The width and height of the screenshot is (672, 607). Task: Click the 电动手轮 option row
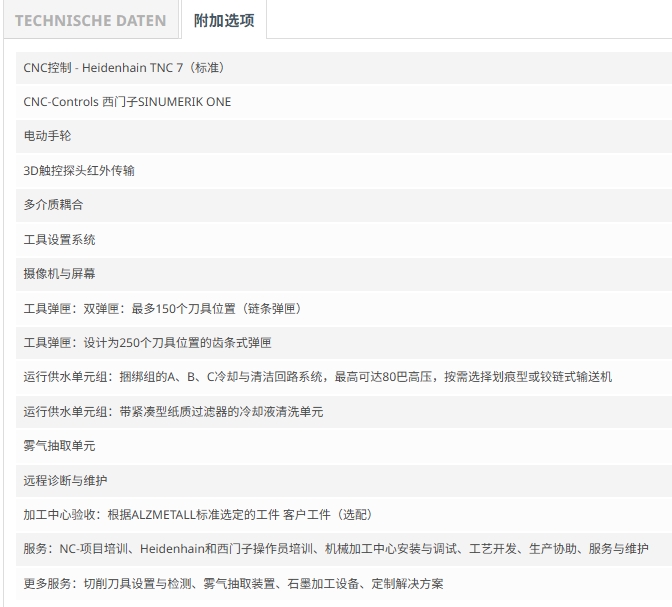coord(344,136)
